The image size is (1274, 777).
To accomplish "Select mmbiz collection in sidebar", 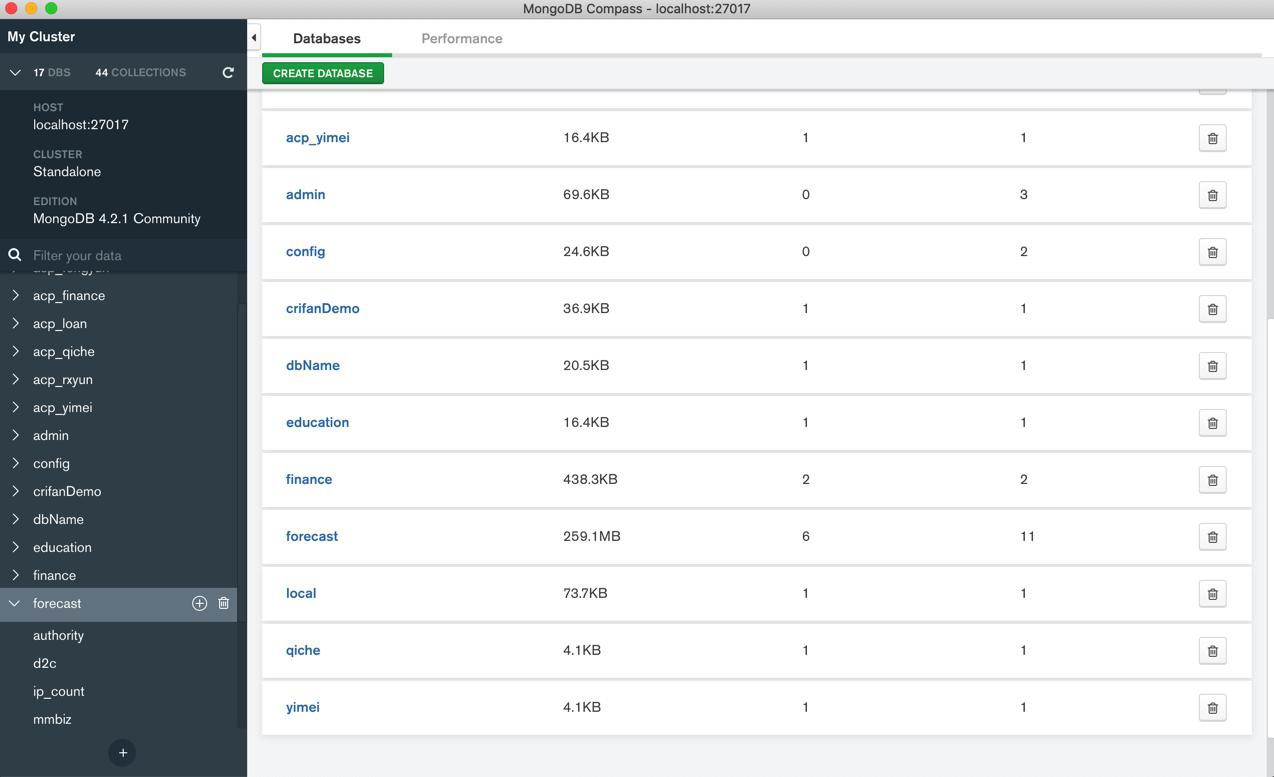I will 52,719.
